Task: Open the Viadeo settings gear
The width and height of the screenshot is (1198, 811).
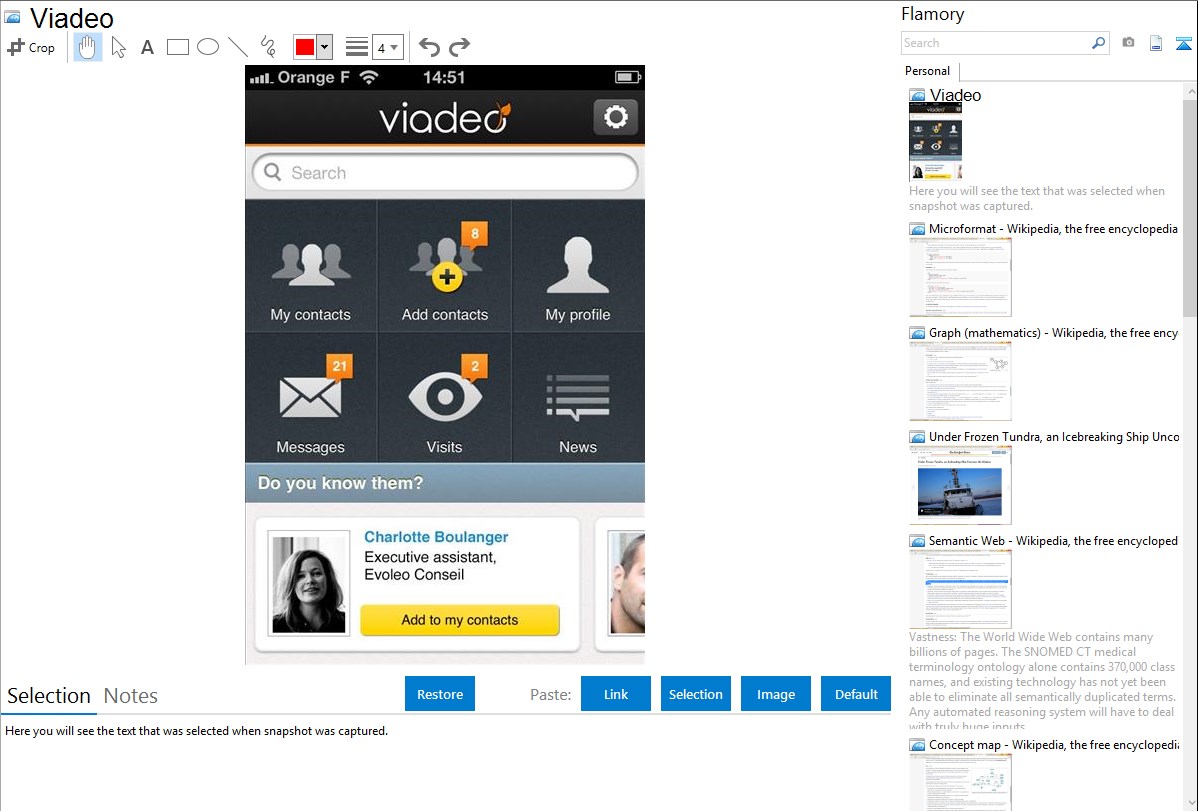Action: pyautogui.click(x=616, y=117)
